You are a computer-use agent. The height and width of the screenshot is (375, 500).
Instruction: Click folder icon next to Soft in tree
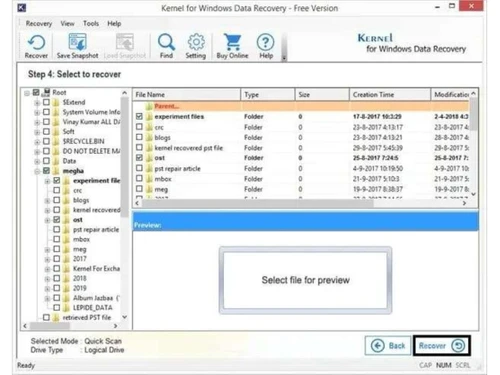56,132
